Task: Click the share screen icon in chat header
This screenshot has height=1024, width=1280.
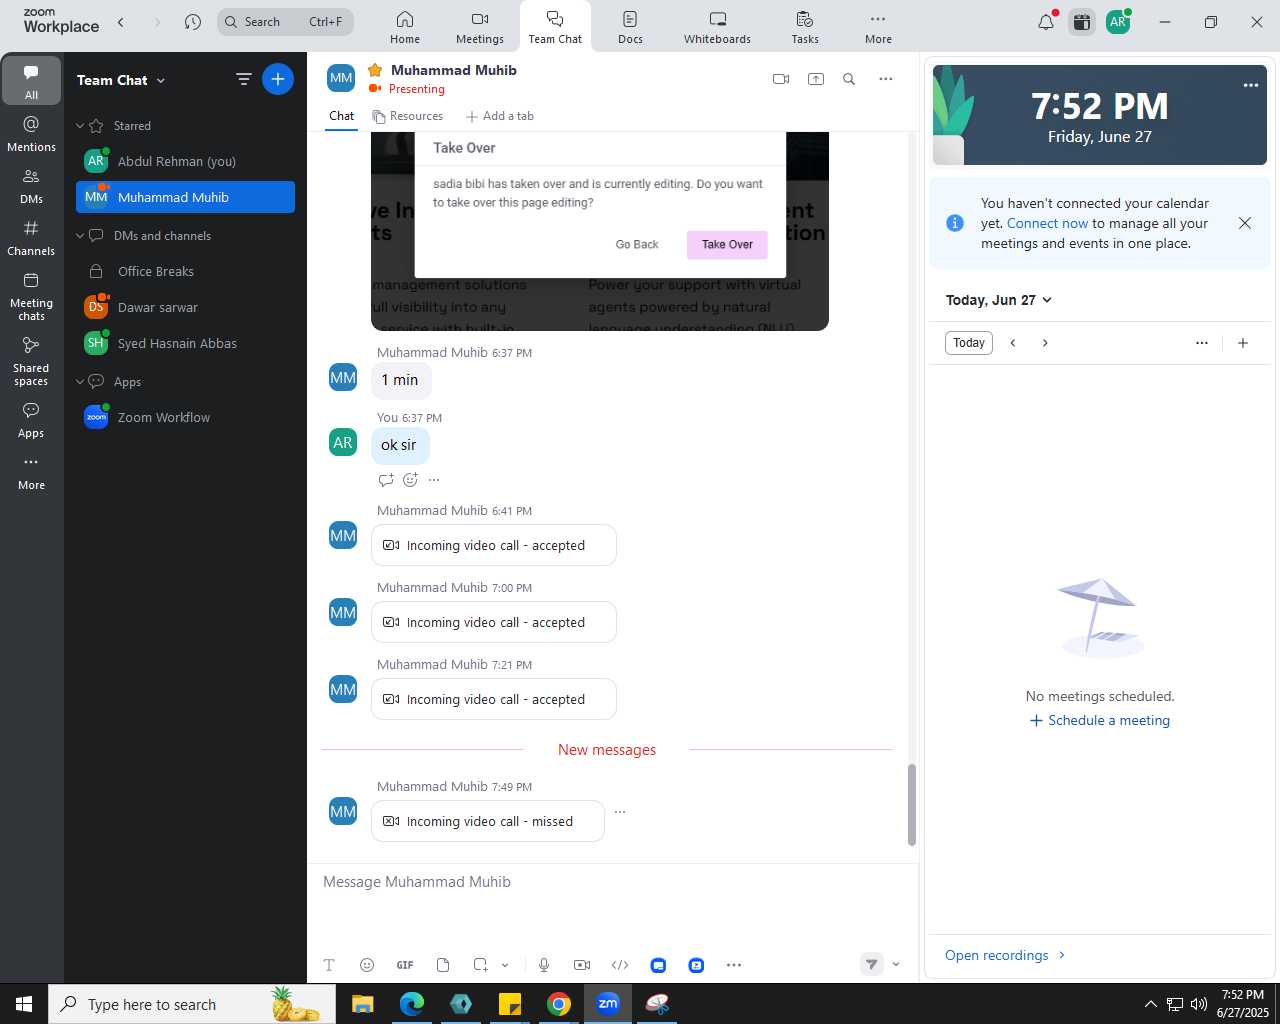Action: pyautogui.click(x=816, y=79)
